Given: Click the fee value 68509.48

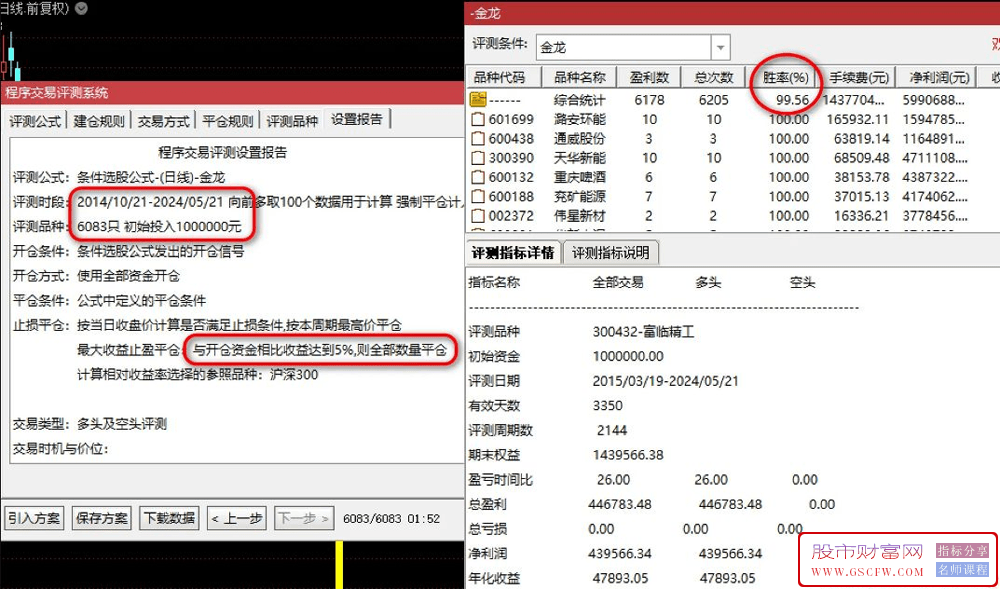Looking at the screenshot, I should pyautogui.click(x=860, y=157).
